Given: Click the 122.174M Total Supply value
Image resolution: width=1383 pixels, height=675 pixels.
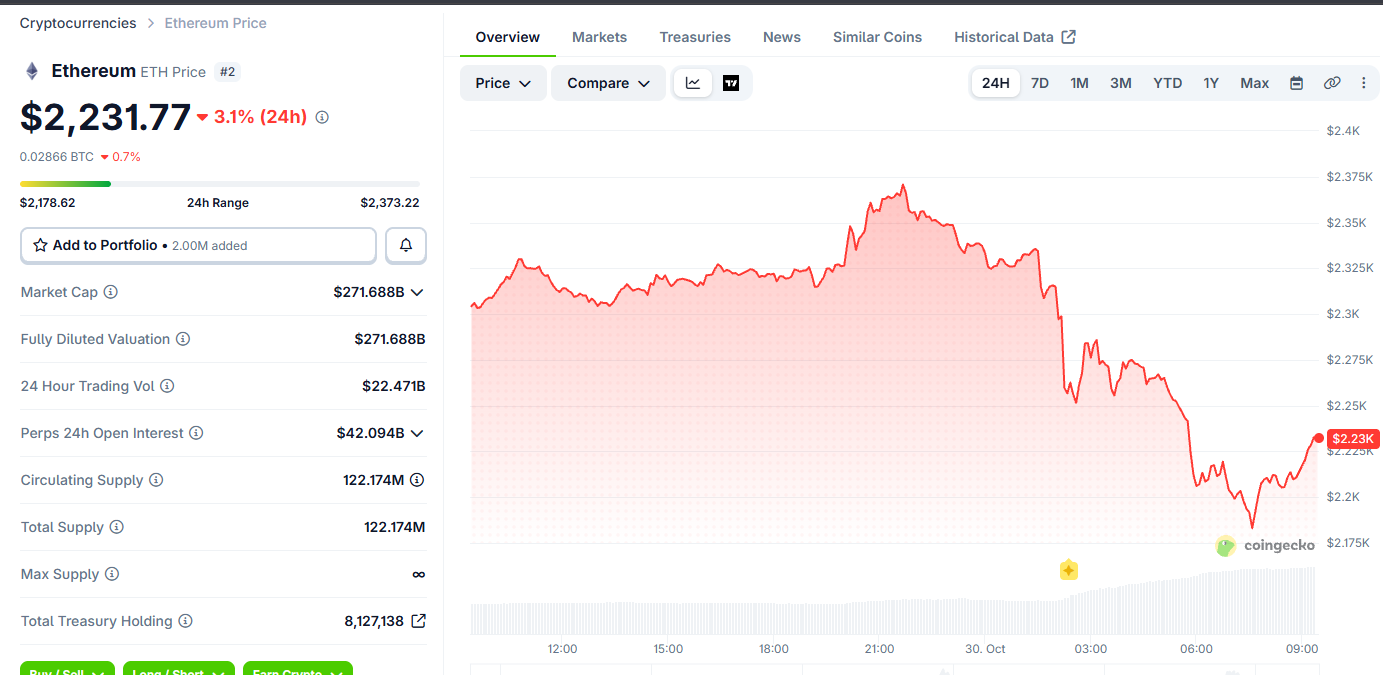Looking at the screenshot, I should click(x=395, y=527).
